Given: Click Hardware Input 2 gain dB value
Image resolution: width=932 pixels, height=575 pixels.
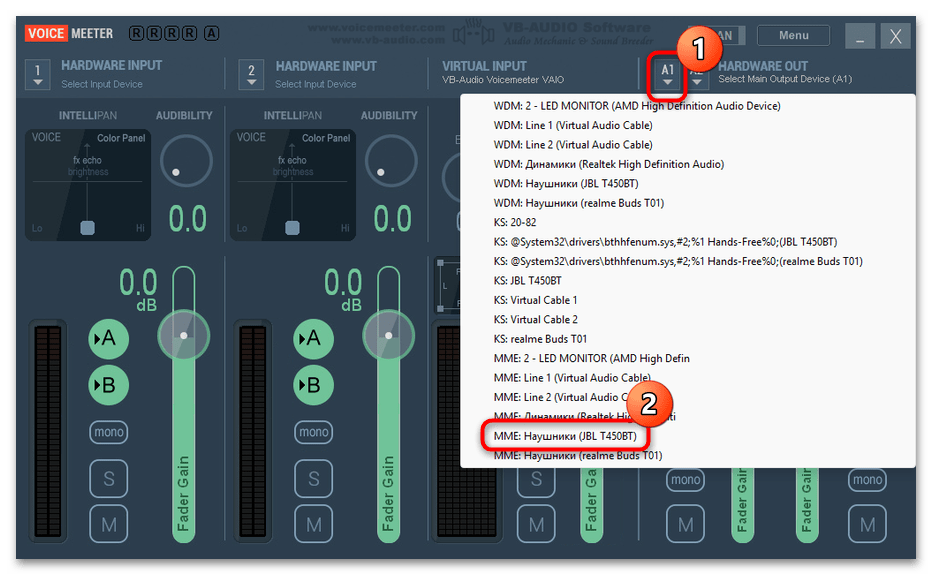Looking at the screenshot, I should click(x=344, y=290).
